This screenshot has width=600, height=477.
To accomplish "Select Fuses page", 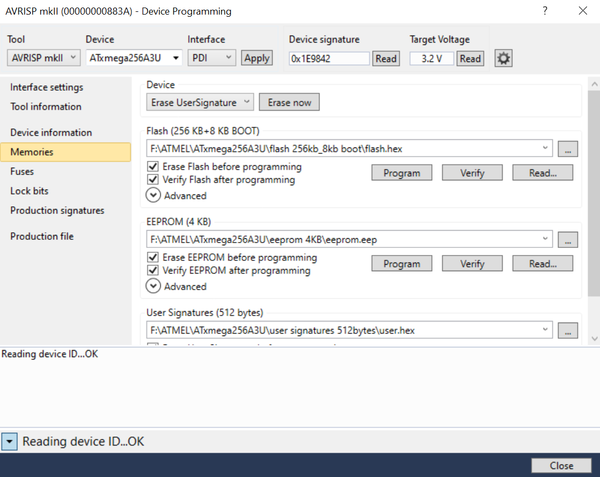I will [x=22, y=171].
